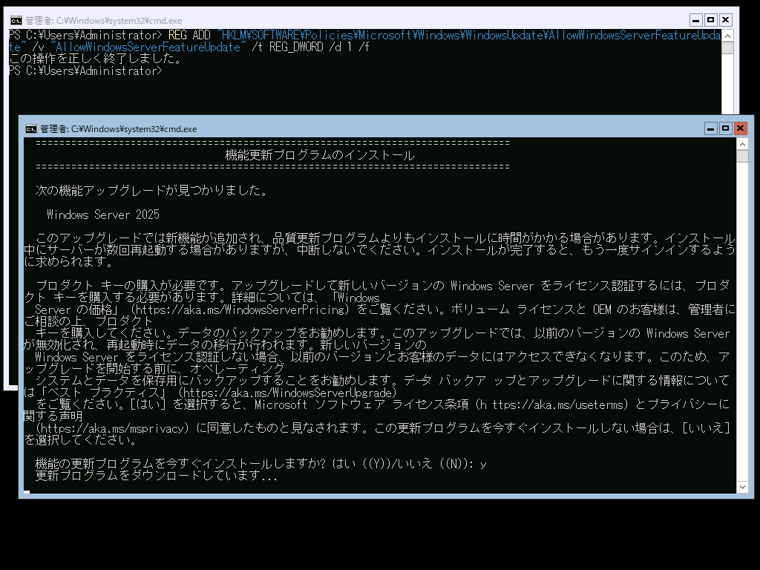This screenshot has height=570, width=760.
Task: Click the message 'この操作を正しく終了しました。'
Action: [95, 59]
